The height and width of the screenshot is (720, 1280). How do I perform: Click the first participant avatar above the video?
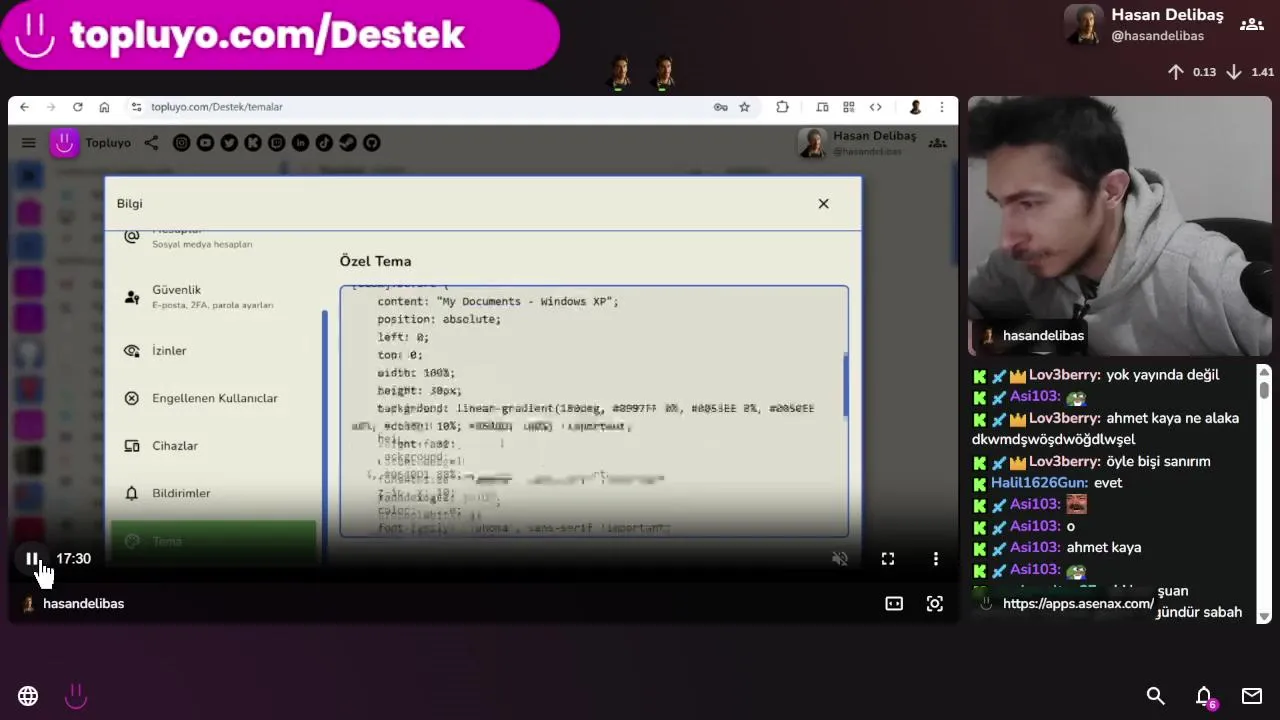point(620,73)
